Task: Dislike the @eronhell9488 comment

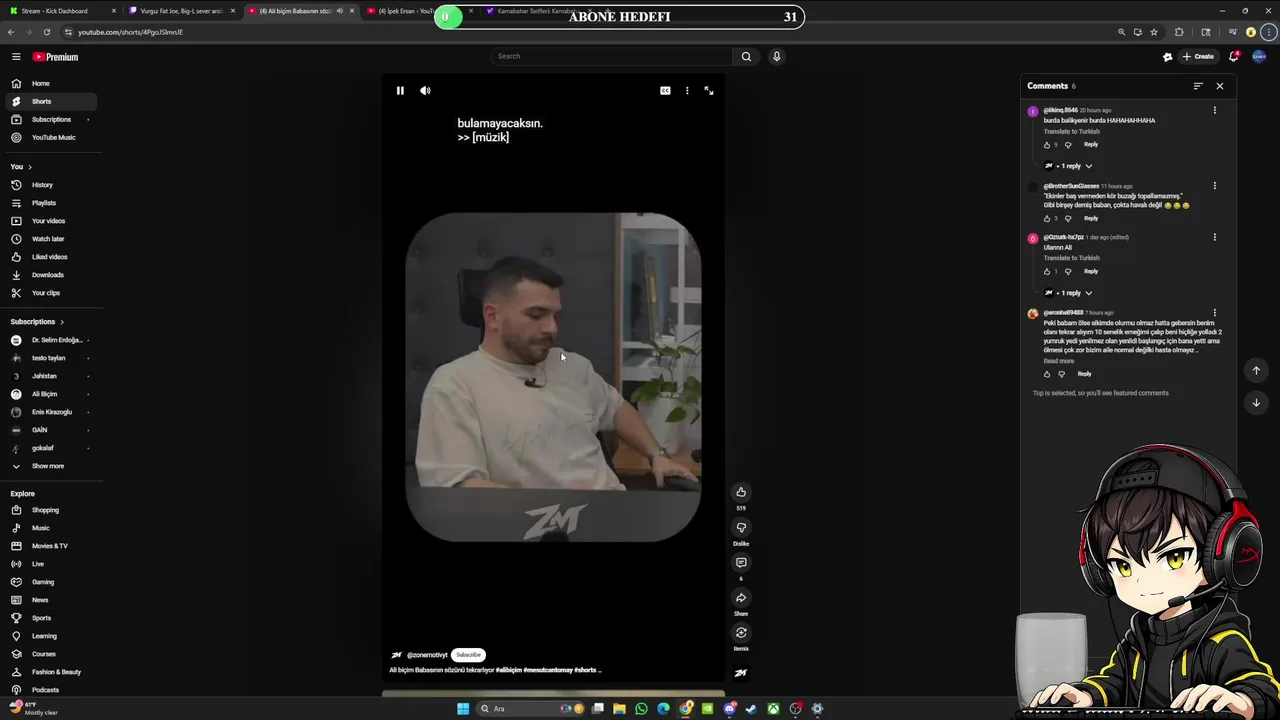Action: tap(1062, 374)
